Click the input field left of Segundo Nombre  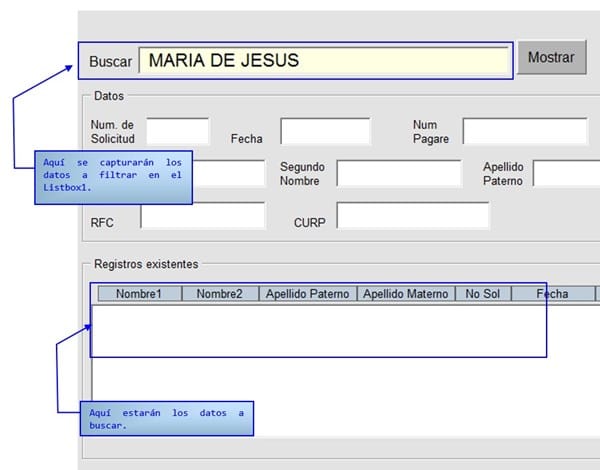coord(229,173)
